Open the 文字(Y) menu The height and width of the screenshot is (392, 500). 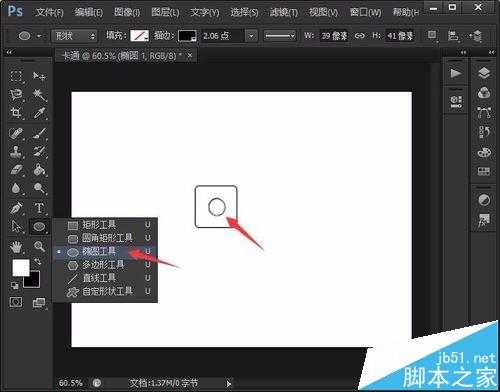tap(205, 13)
